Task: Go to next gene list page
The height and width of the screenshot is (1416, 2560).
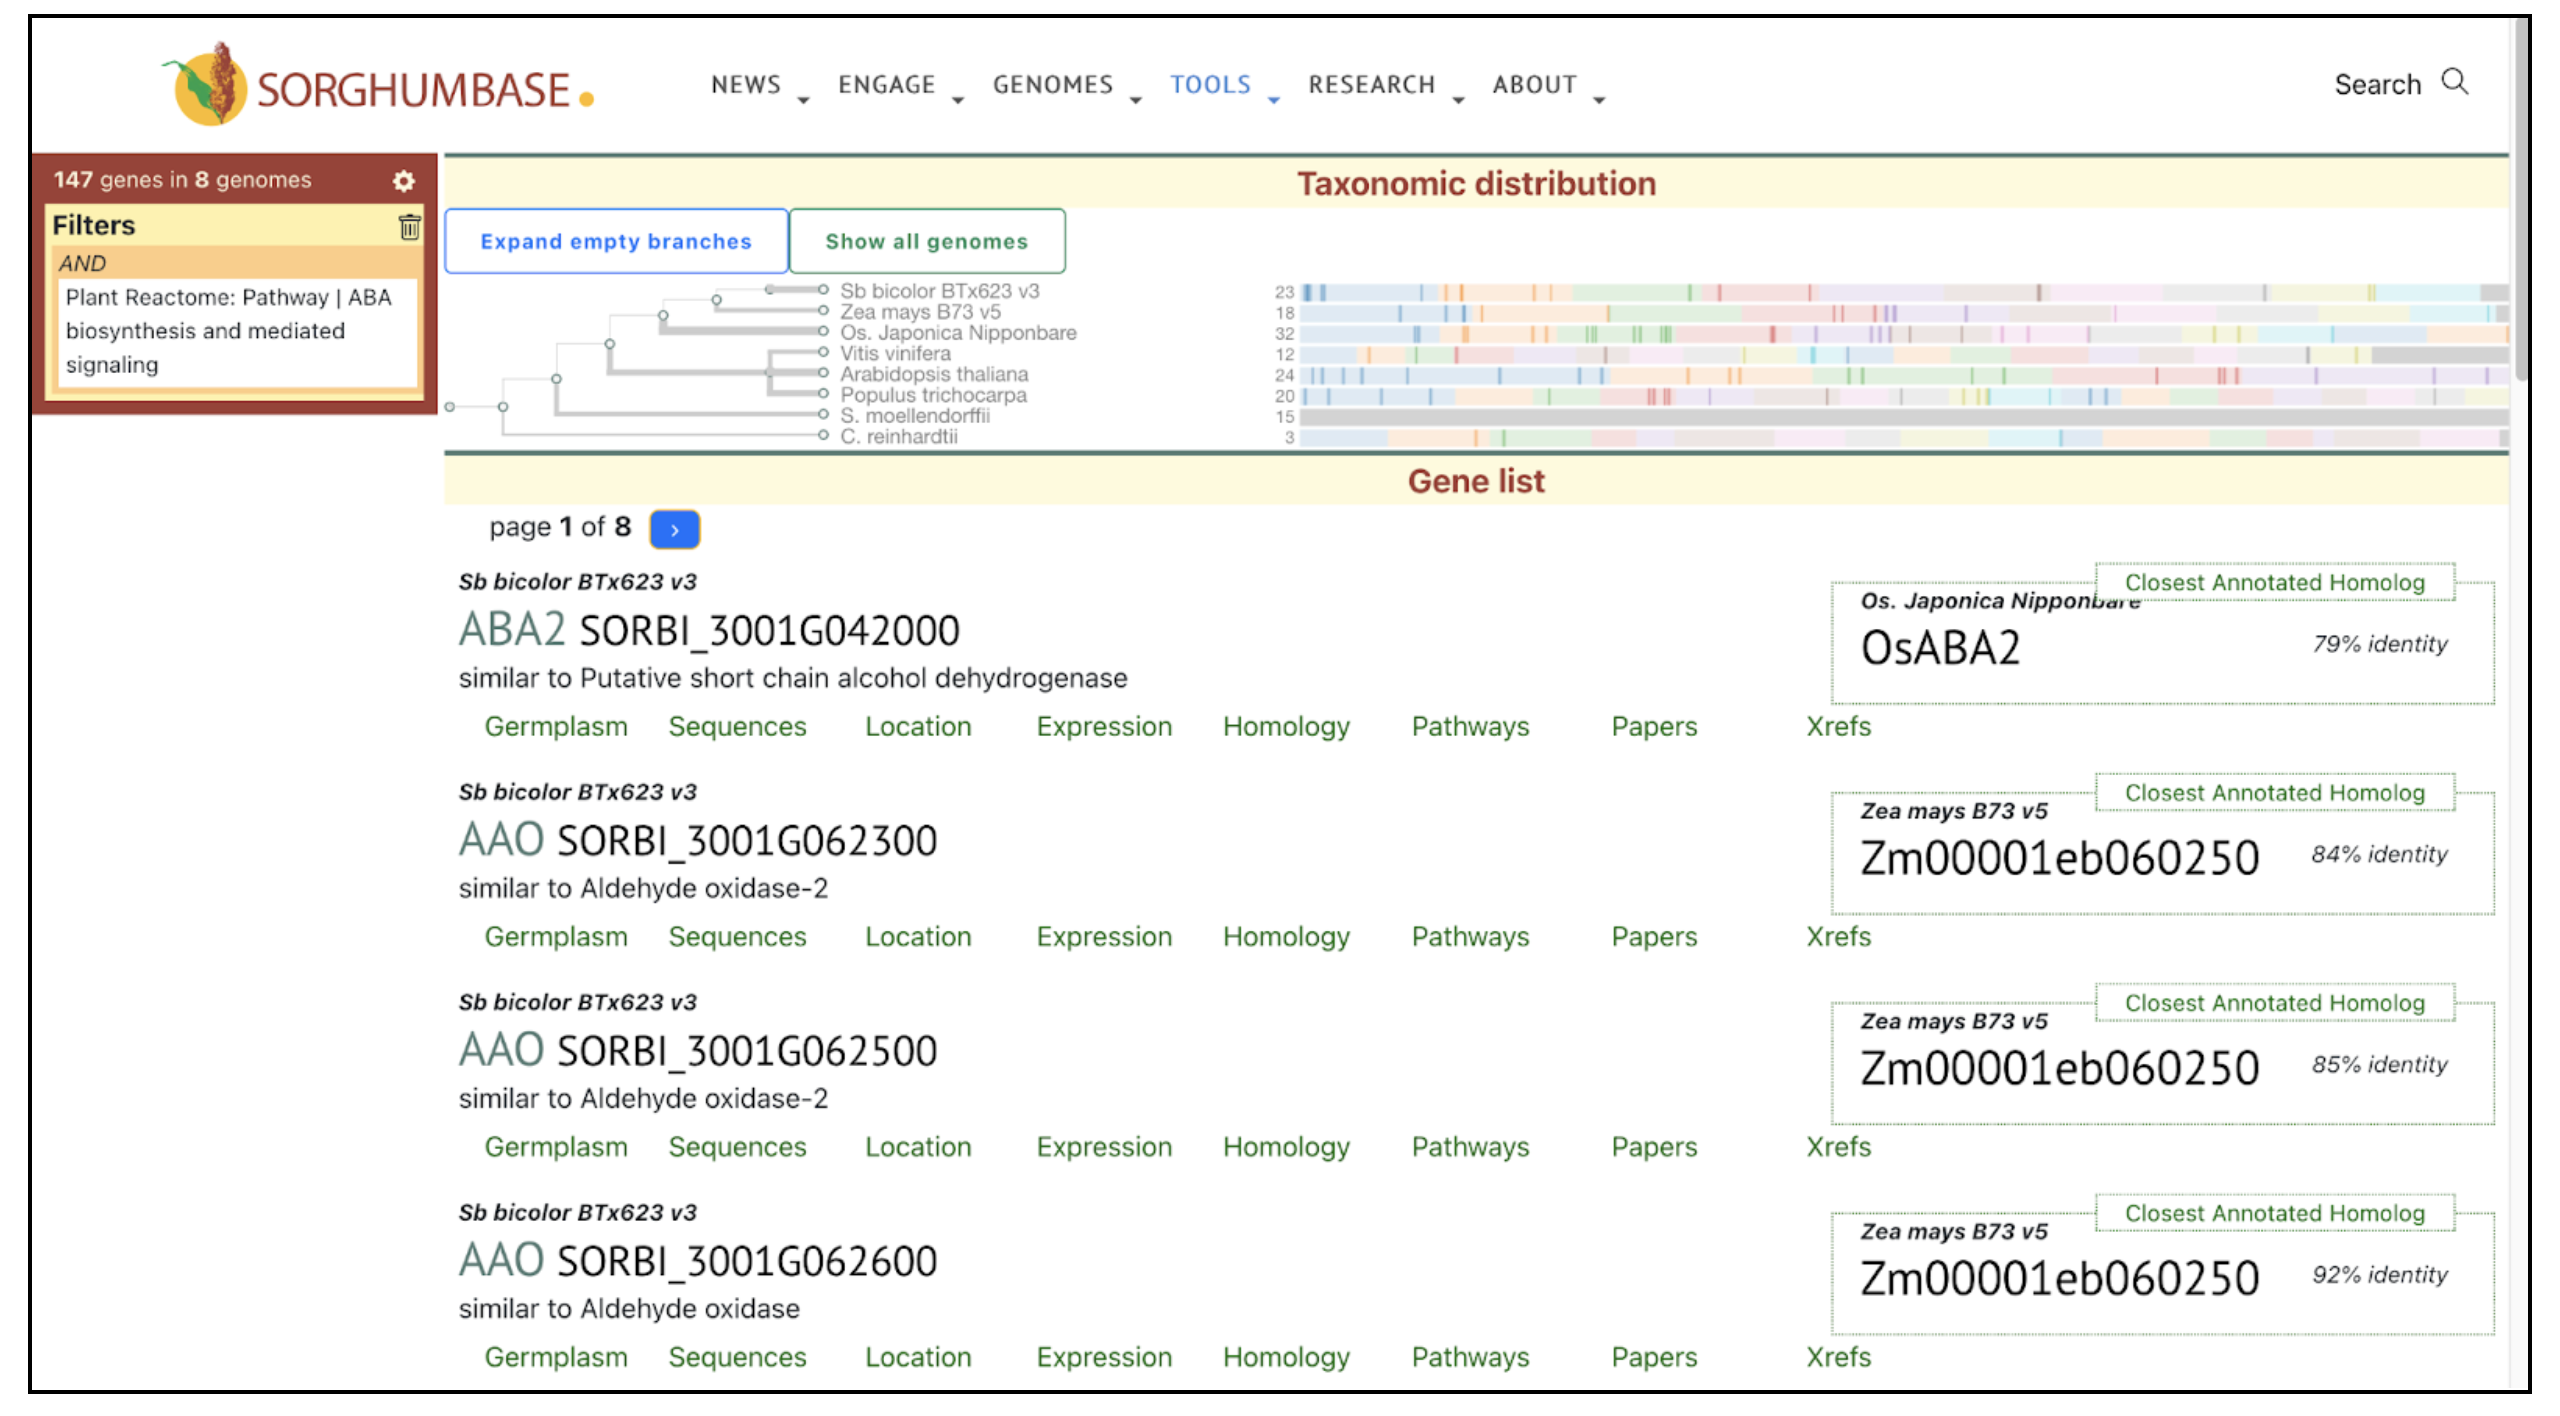Action: click(674, 529)
